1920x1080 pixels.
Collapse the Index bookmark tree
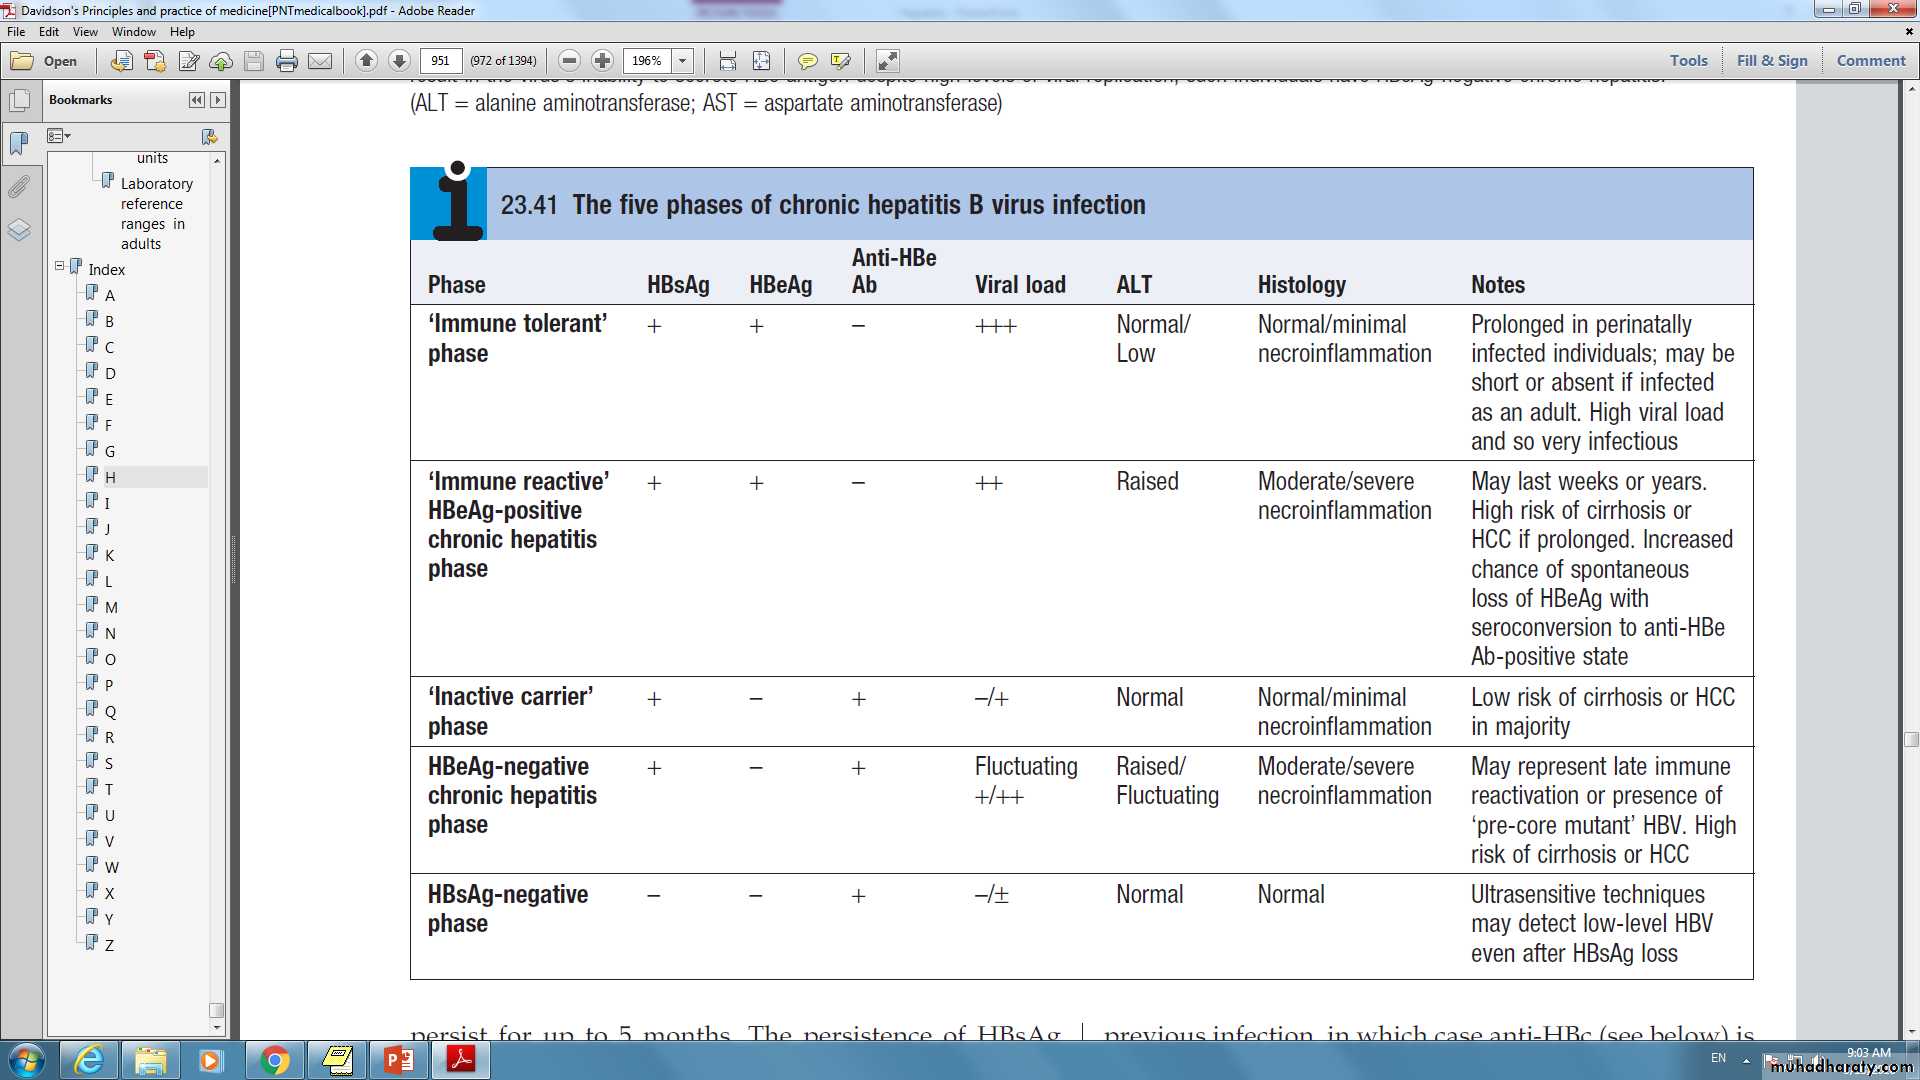pyautogui.click(x=60, y=267)
